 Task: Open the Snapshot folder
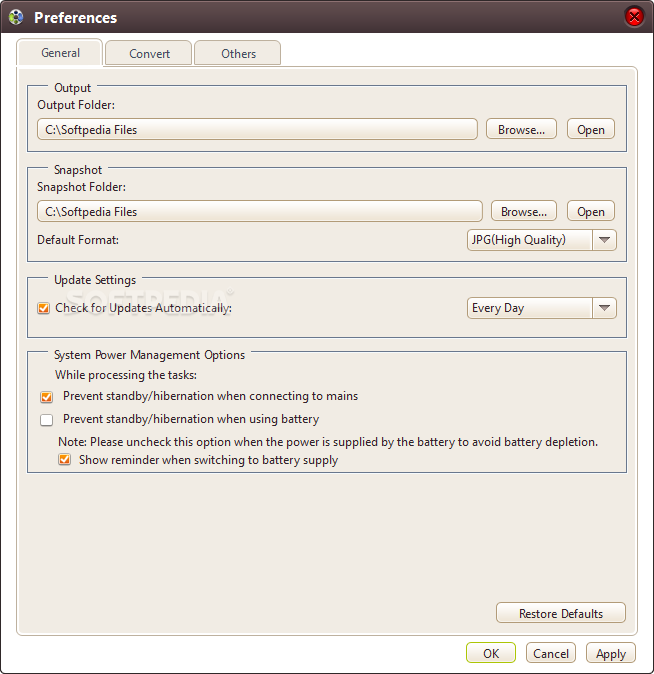[x=591, y=211]
